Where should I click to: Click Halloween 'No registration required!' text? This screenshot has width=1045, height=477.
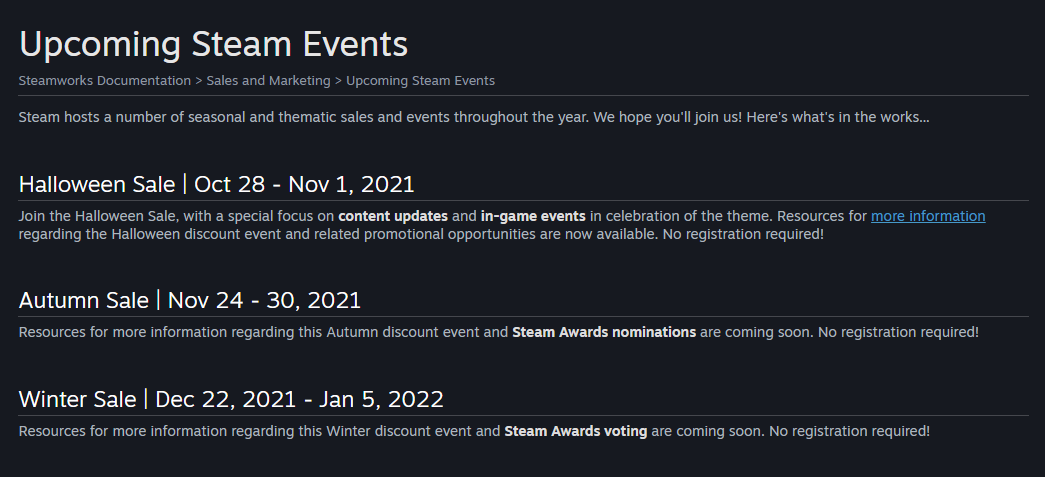743,235
